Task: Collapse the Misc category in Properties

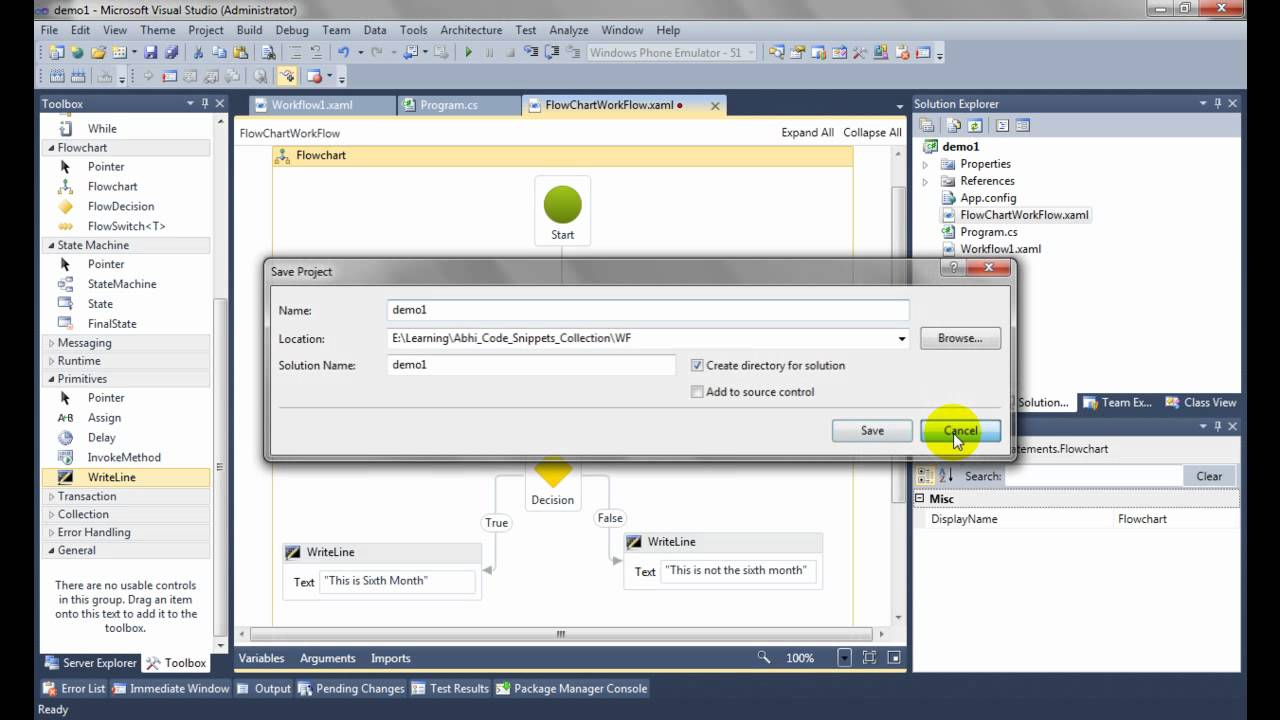Action: [920, 498]
